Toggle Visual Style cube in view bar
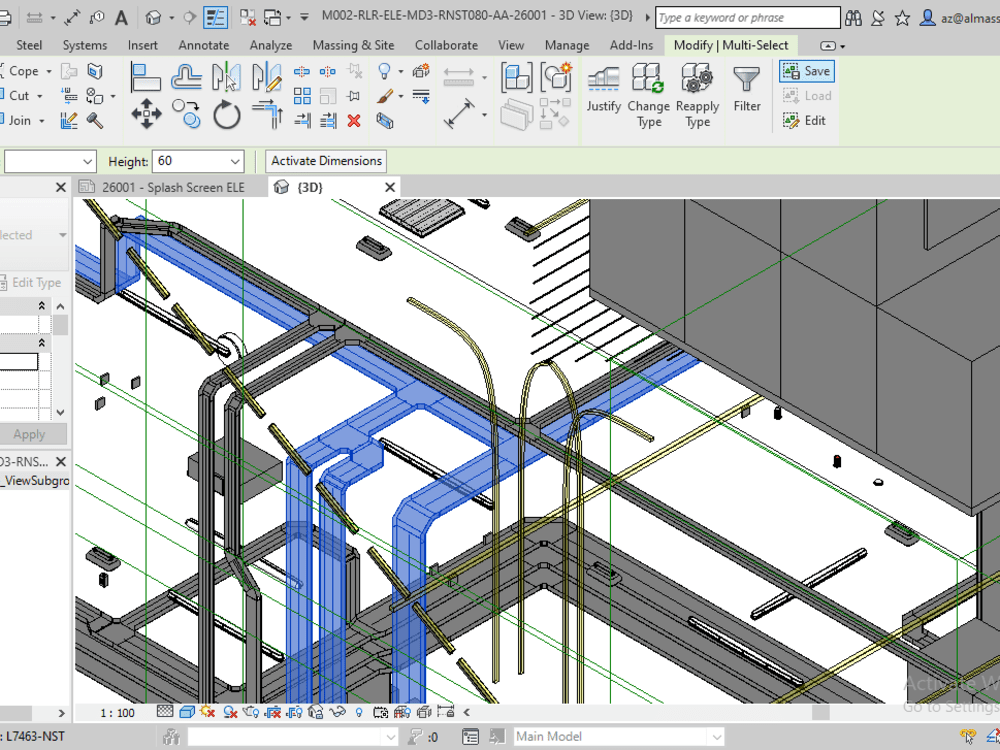The image size is (1000, 750). (x=187, y=712)
